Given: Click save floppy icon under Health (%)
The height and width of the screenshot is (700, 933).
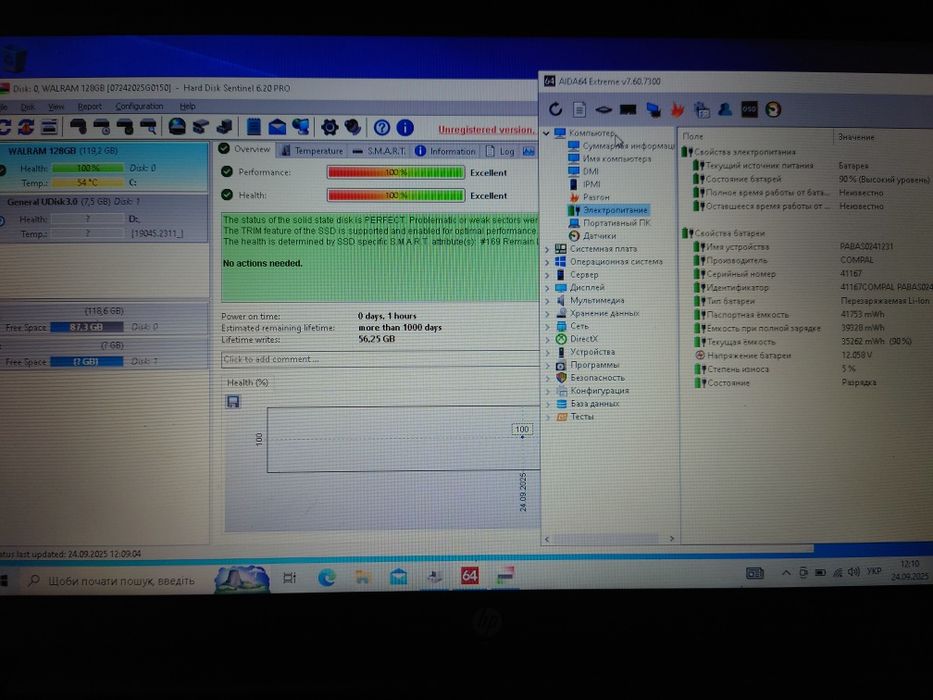Looking at the screenshot, I should pos(233,402).
